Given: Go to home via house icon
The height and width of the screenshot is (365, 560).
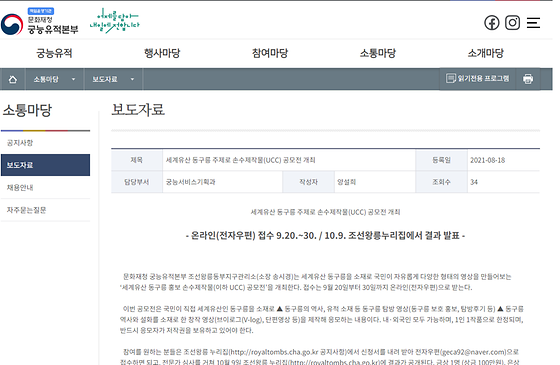Looking at the screenshot, I should [13, 79].
